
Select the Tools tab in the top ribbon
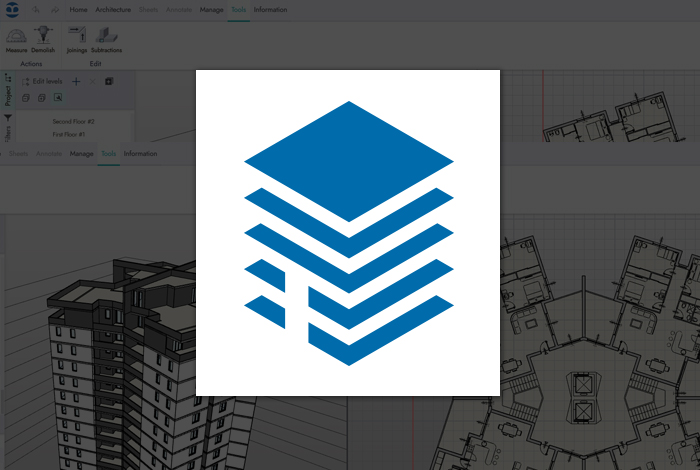point(238,9)
